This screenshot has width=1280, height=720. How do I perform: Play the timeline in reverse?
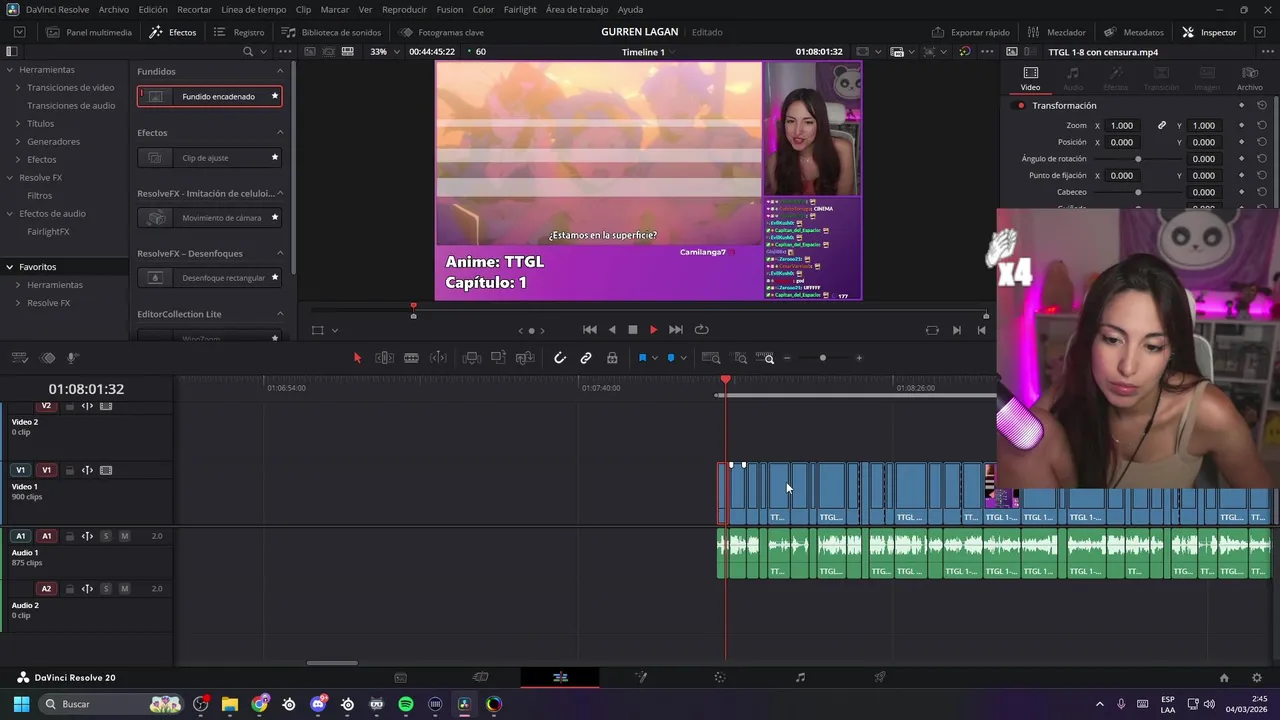click(612, 330)
